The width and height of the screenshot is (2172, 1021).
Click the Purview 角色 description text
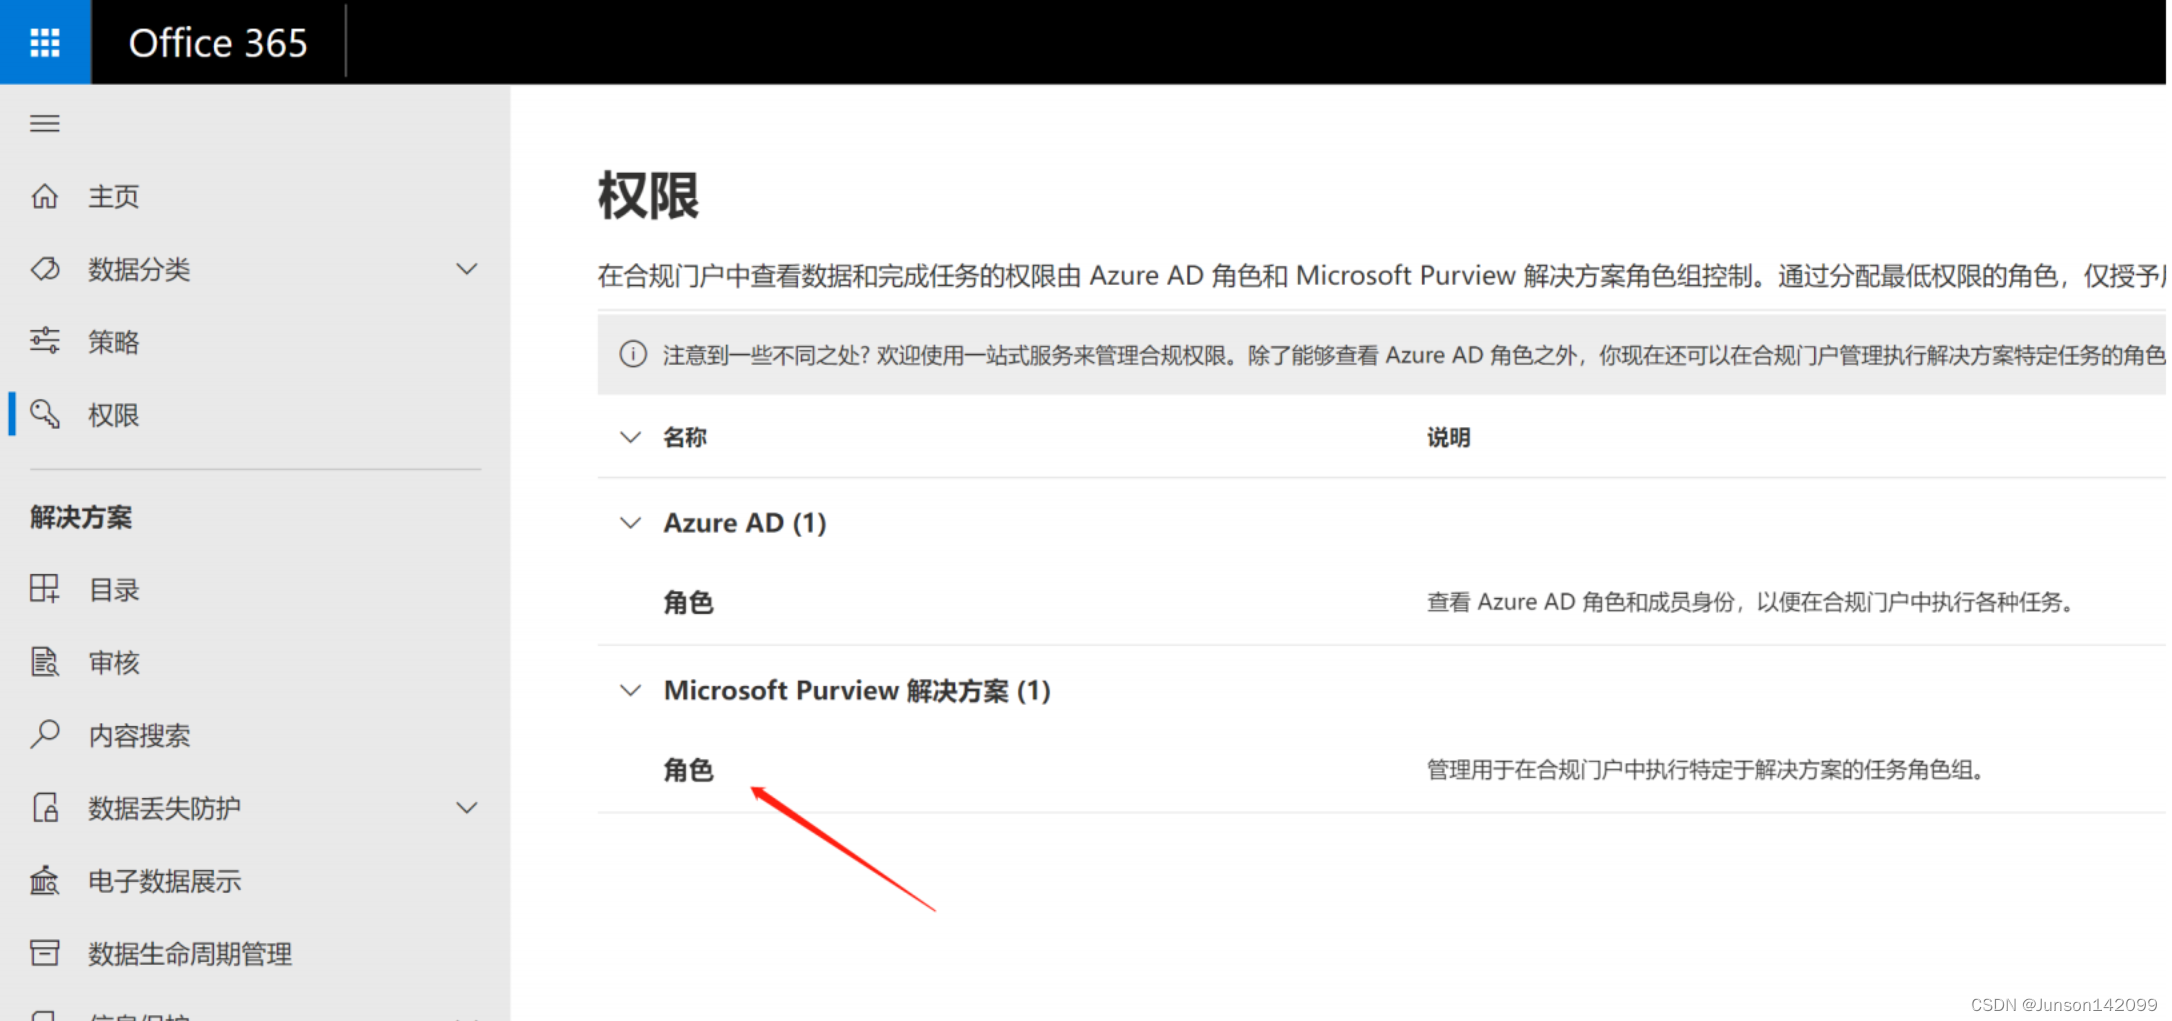coord(1706,770)
